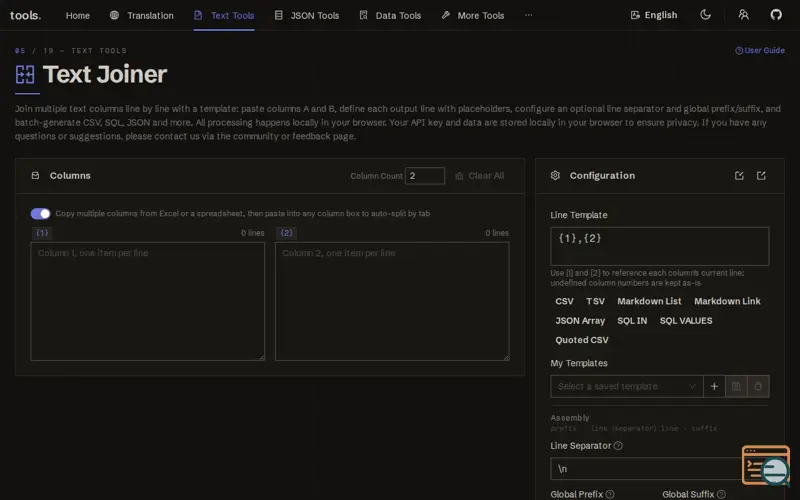Viewport: 800px width, 500px height.
Task: Click the Column 2 resize handle
Action: [x=506, y=358]
